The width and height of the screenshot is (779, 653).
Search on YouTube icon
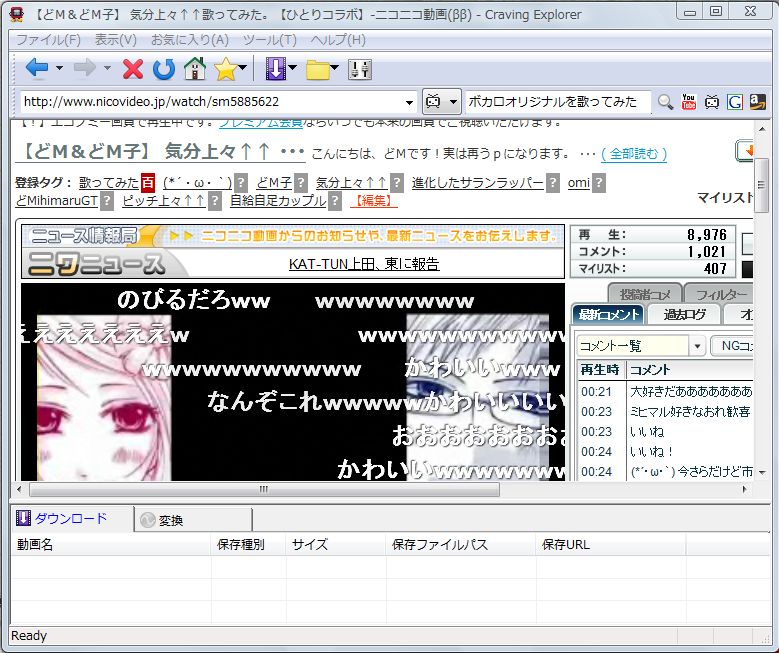(x=689, y=102)
